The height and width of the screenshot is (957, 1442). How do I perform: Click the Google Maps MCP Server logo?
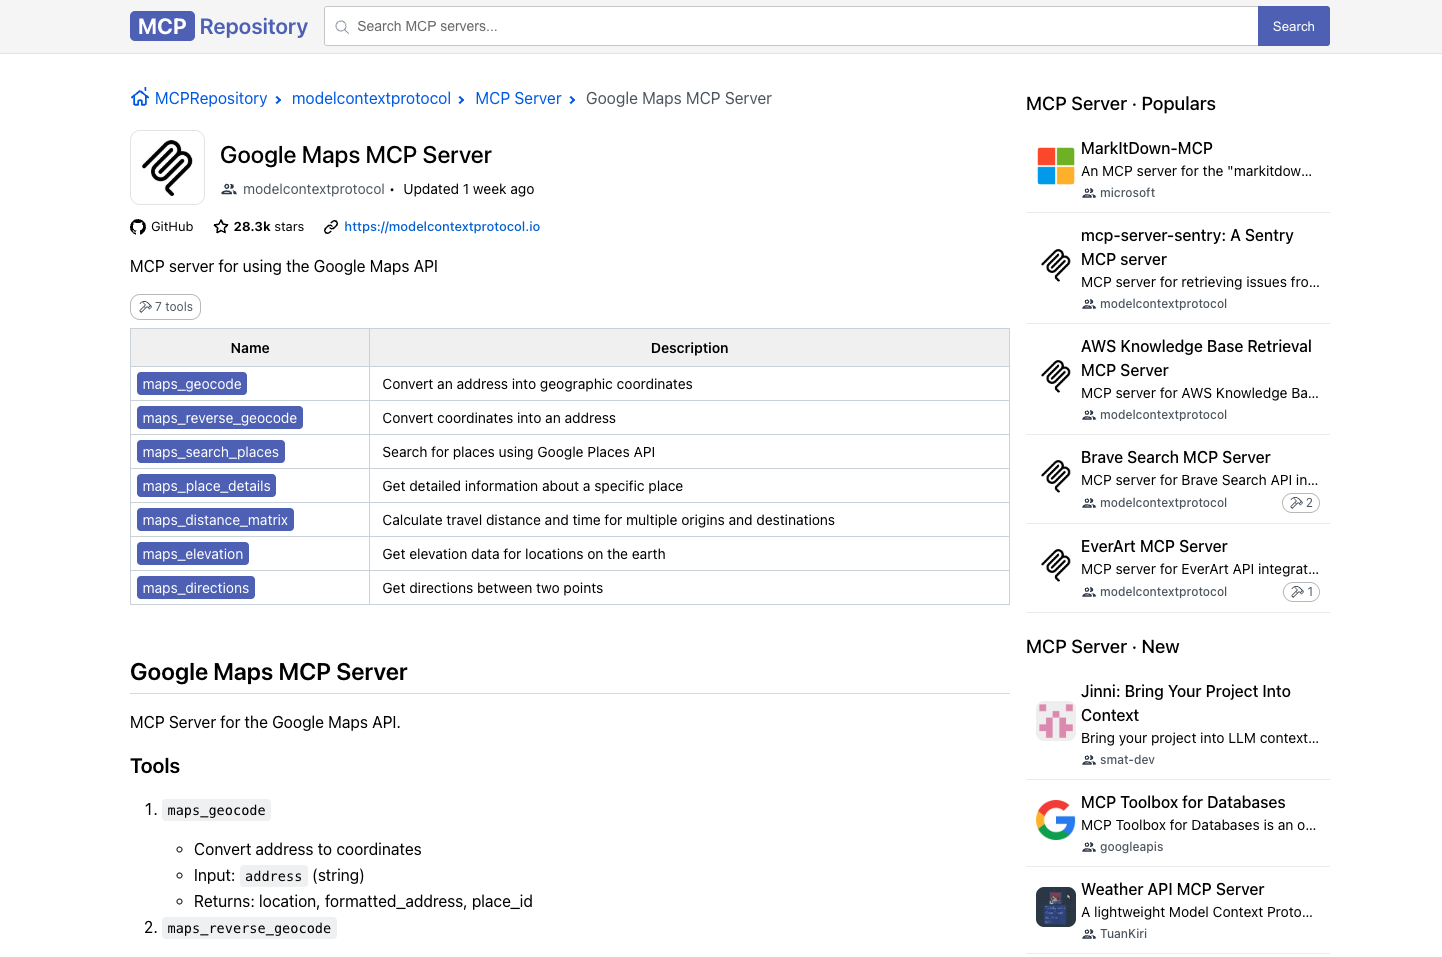(167, 168)
